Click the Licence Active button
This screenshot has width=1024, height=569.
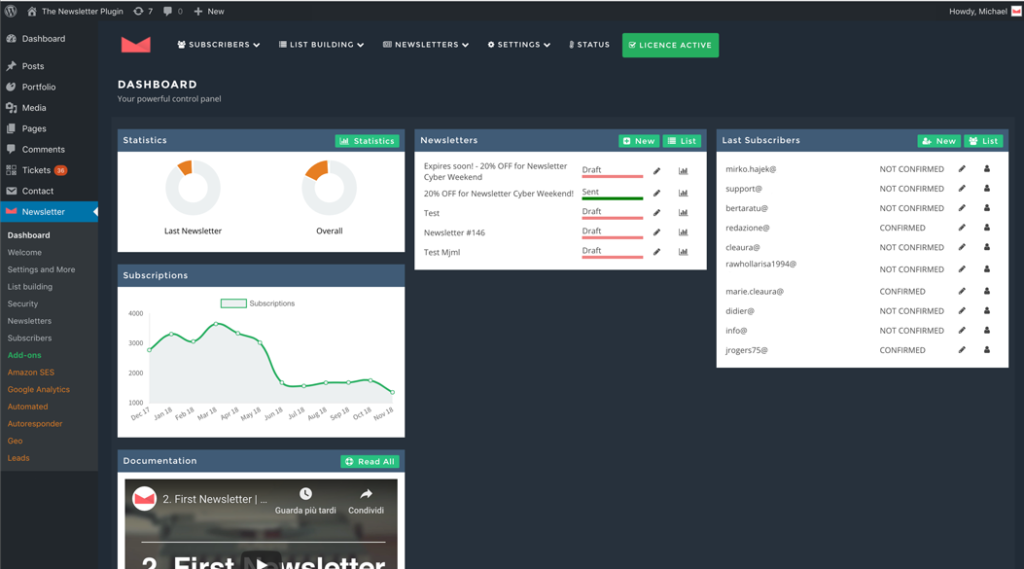click(x=670, y=45)
